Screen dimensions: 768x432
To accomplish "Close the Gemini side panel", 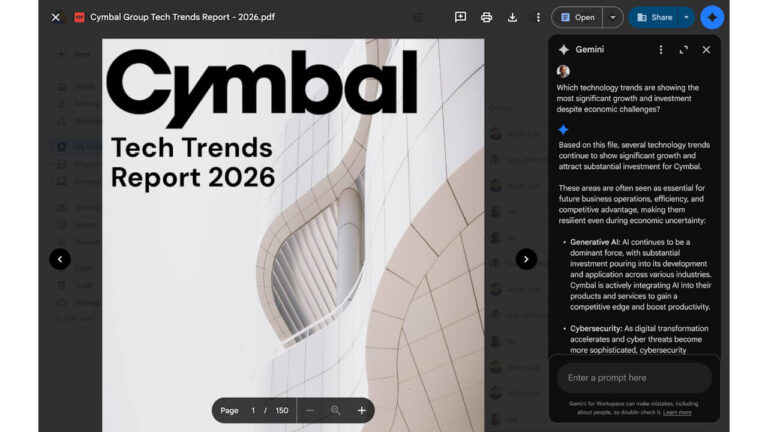I will pyautogui.click(x=706, y=49).
